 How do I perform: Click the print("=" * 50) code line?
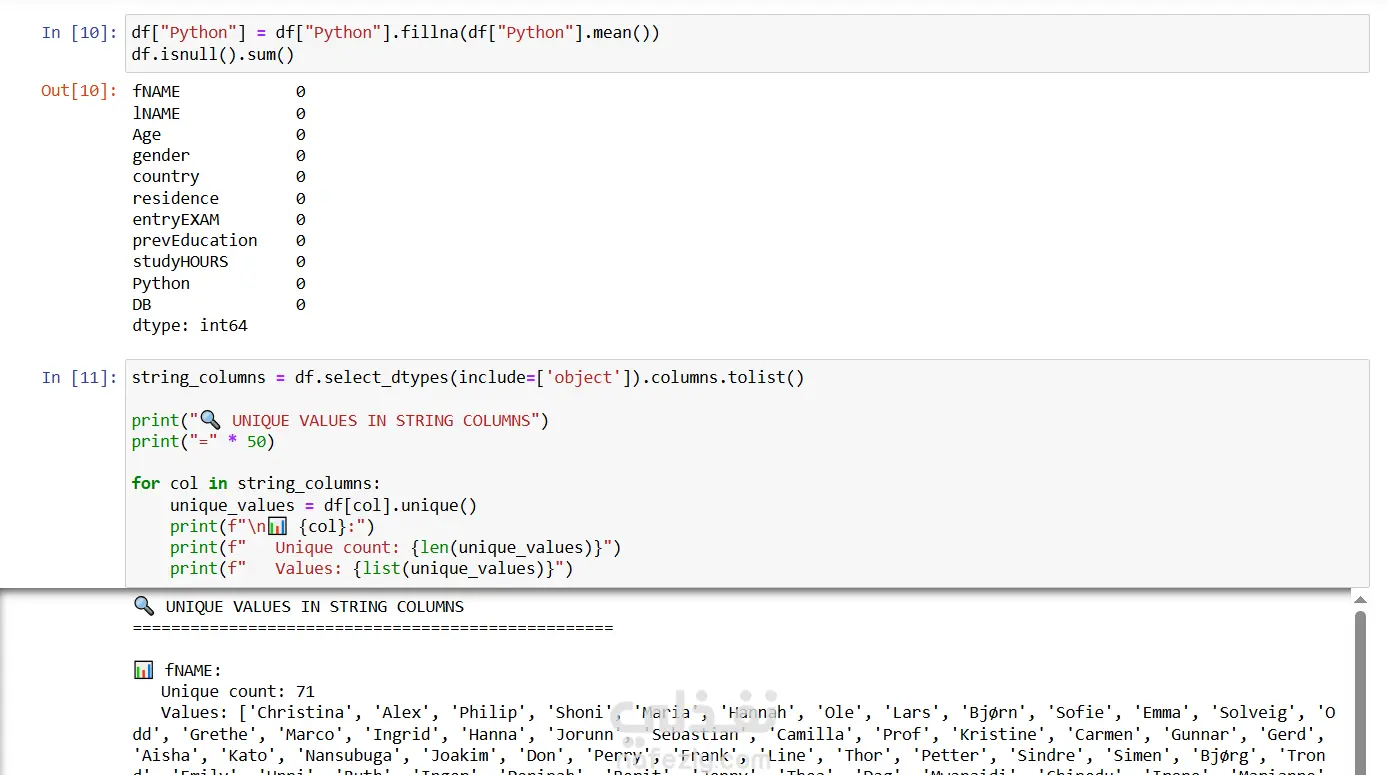coord(203,441)
